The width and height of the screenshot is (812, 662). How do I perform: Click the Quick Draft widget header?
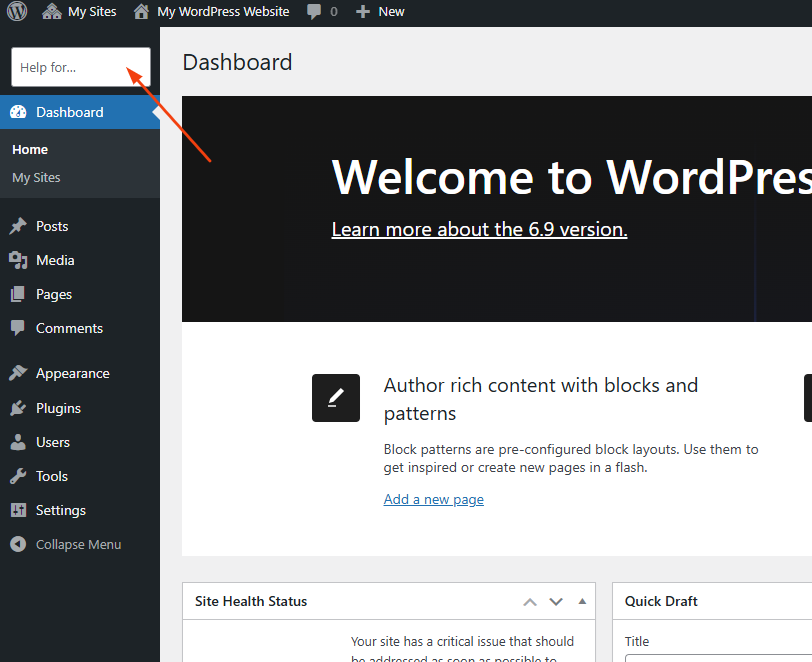[x=712, y=601]
